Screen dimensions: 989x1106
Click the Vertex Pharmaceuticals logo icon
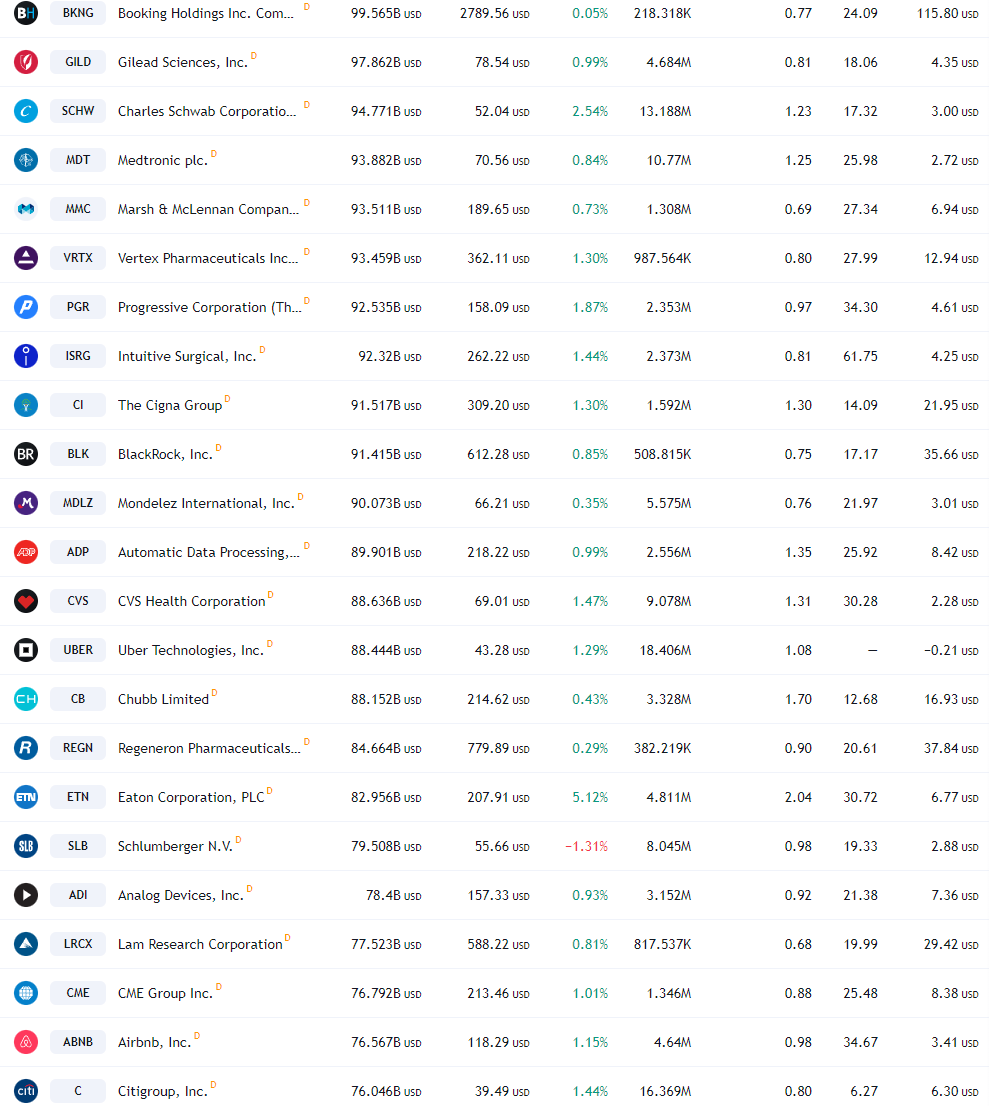click(26, 258)
